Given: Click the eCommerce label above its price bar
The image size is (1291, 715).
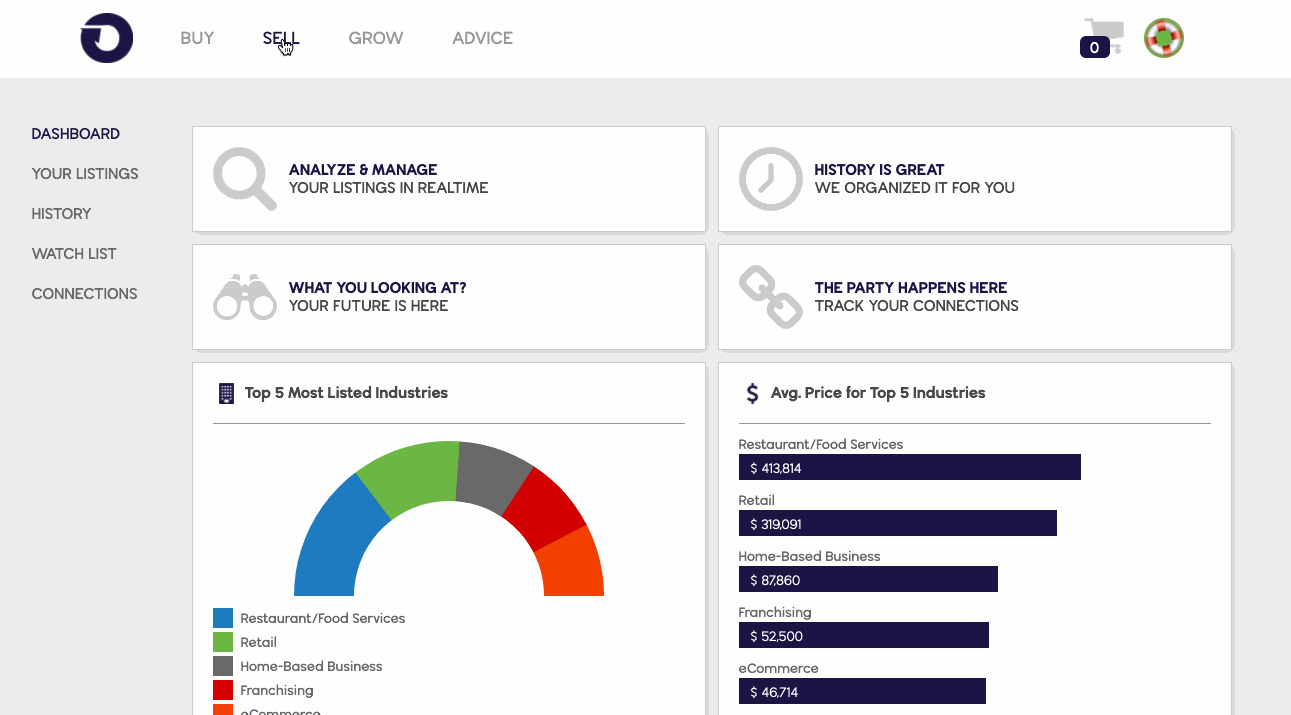Looking at the screenshot, I should coord(779,668).
